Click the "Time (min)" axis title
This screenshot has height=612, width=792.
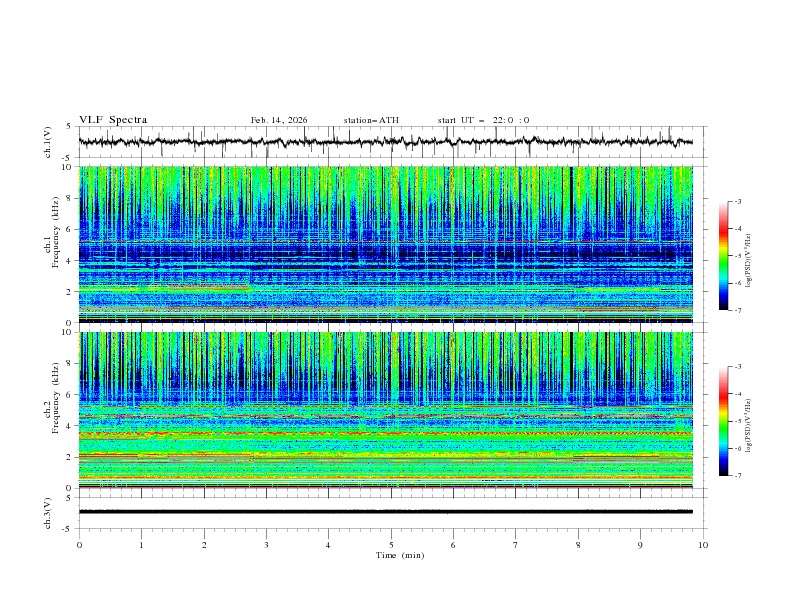coord(400,555)
